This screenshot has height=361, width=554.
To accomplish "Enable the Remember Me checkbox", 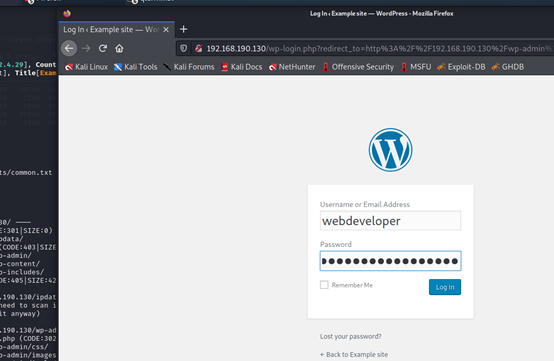I will click(324, 285).
